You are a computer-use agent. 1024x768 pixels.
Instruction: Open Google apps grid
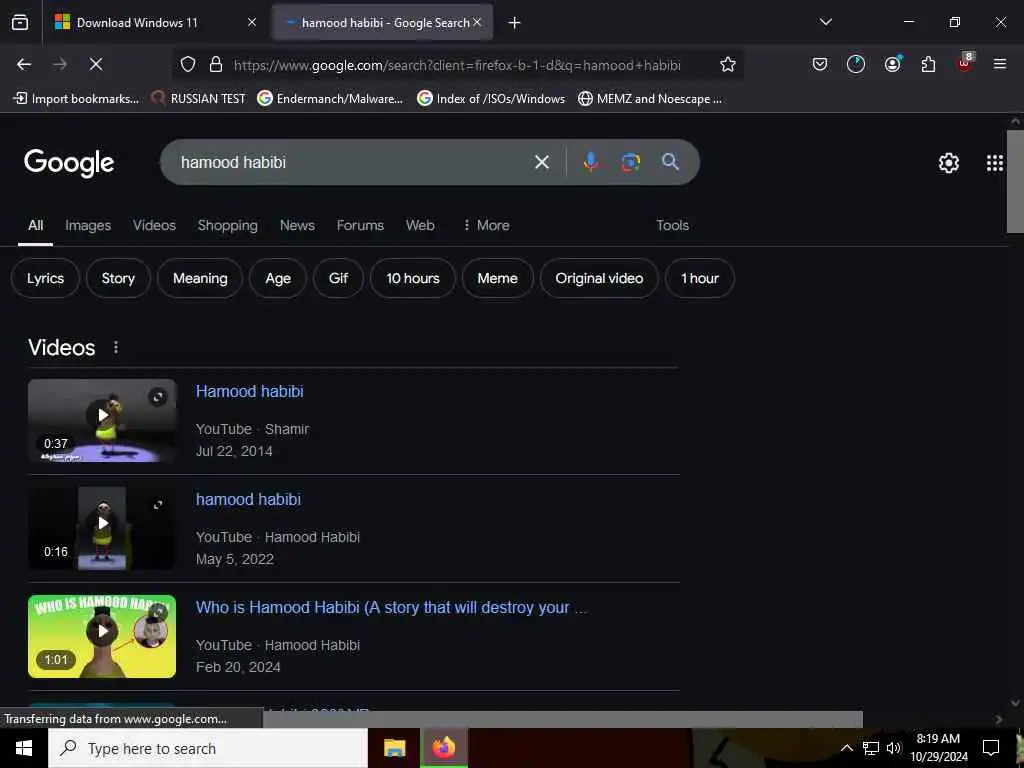click(x=995, y=163)
